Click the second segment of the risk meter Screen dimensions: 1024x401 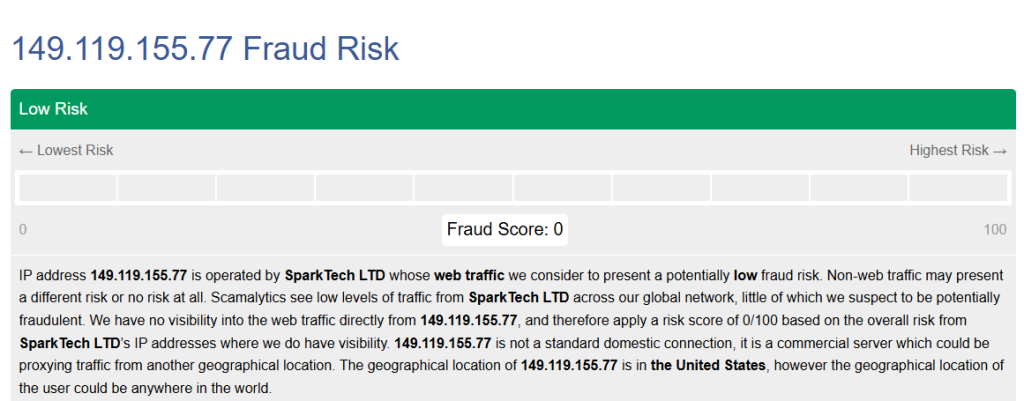(166, 188)
